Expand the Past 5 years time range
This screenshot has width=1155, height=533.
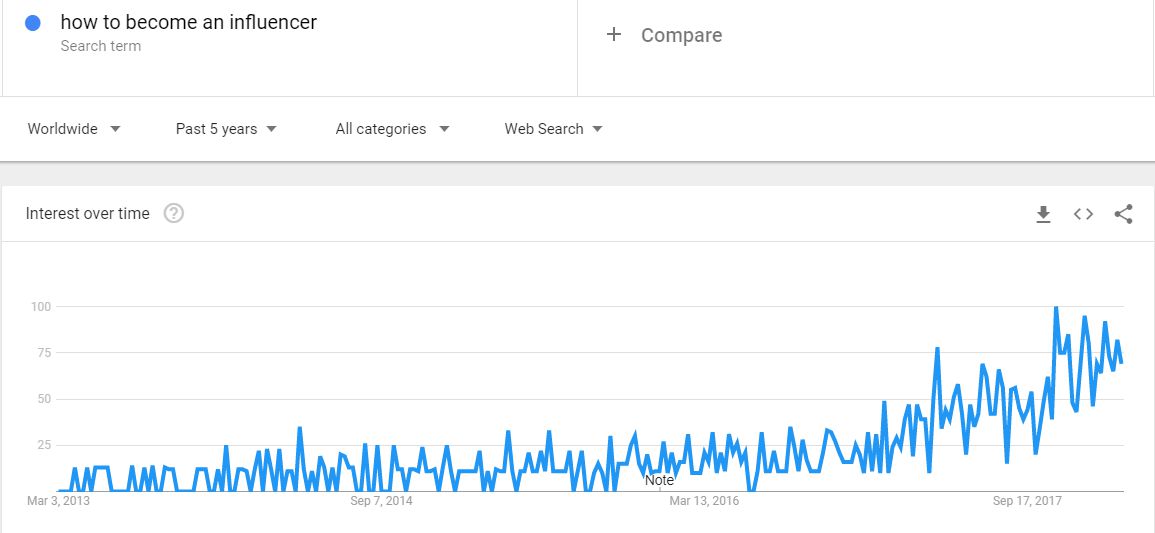tap(226, 129)
